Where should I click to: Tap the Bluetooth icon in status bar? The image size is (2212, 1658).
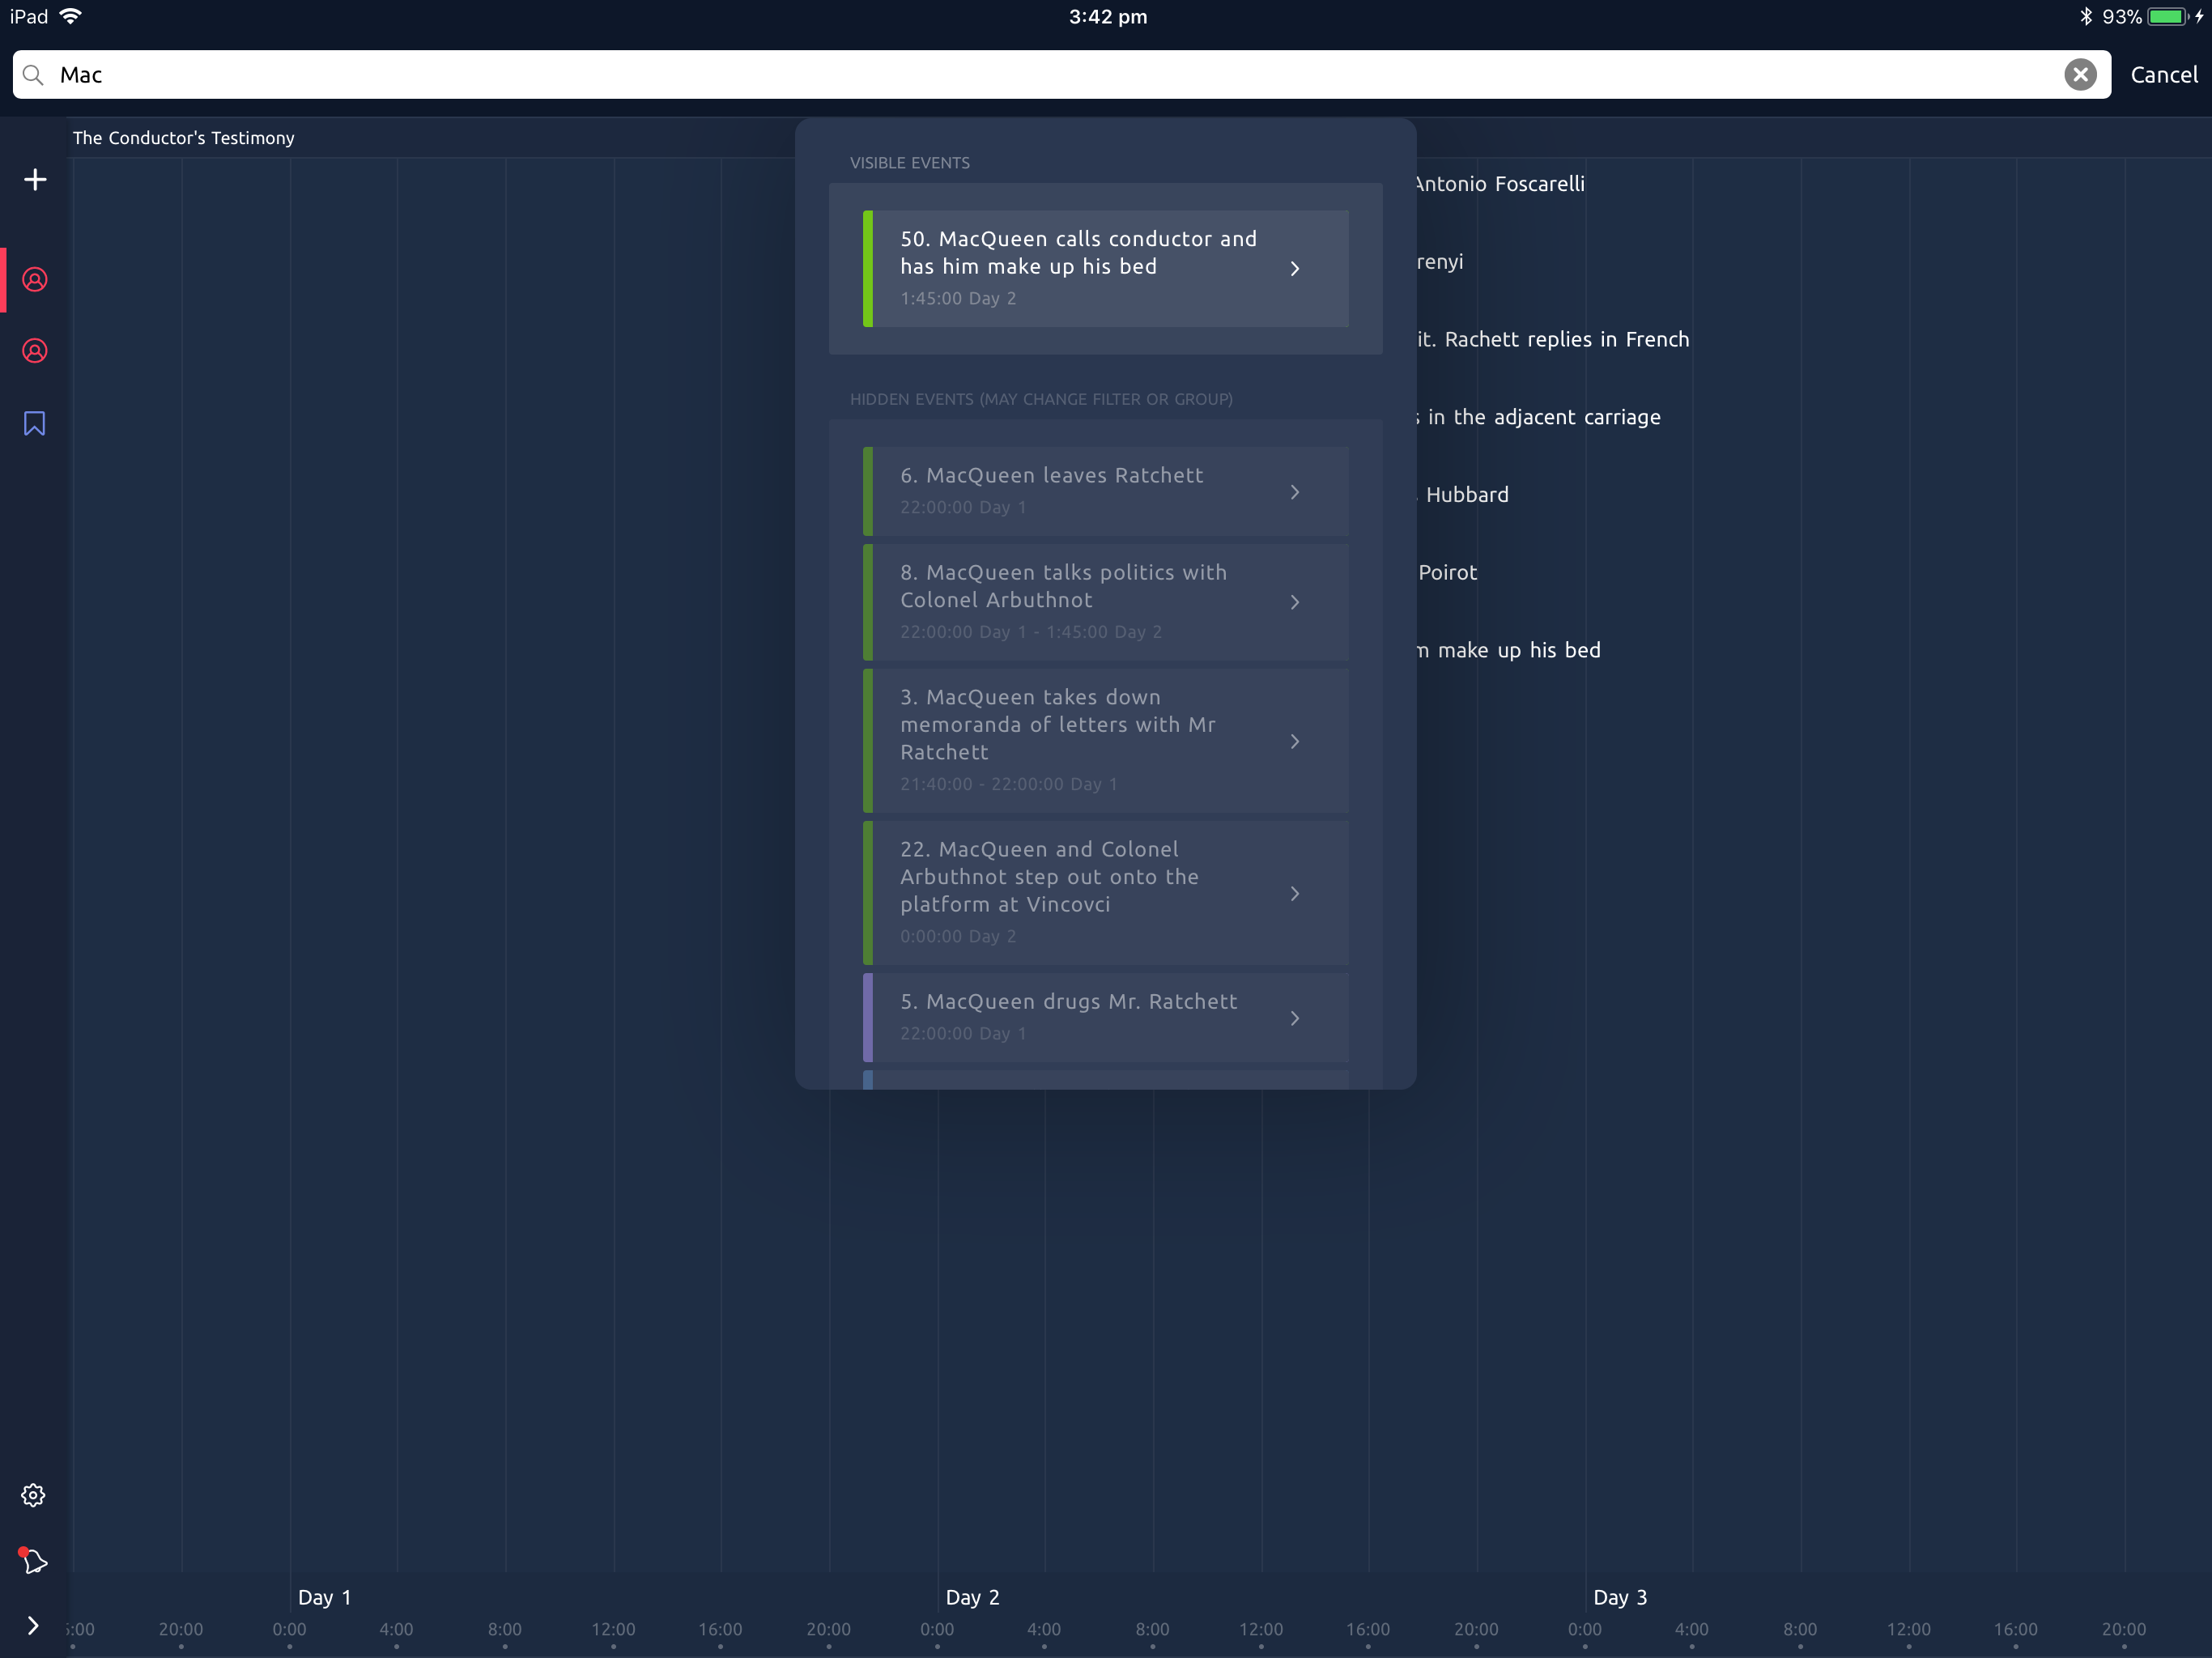pos(2085,16)
